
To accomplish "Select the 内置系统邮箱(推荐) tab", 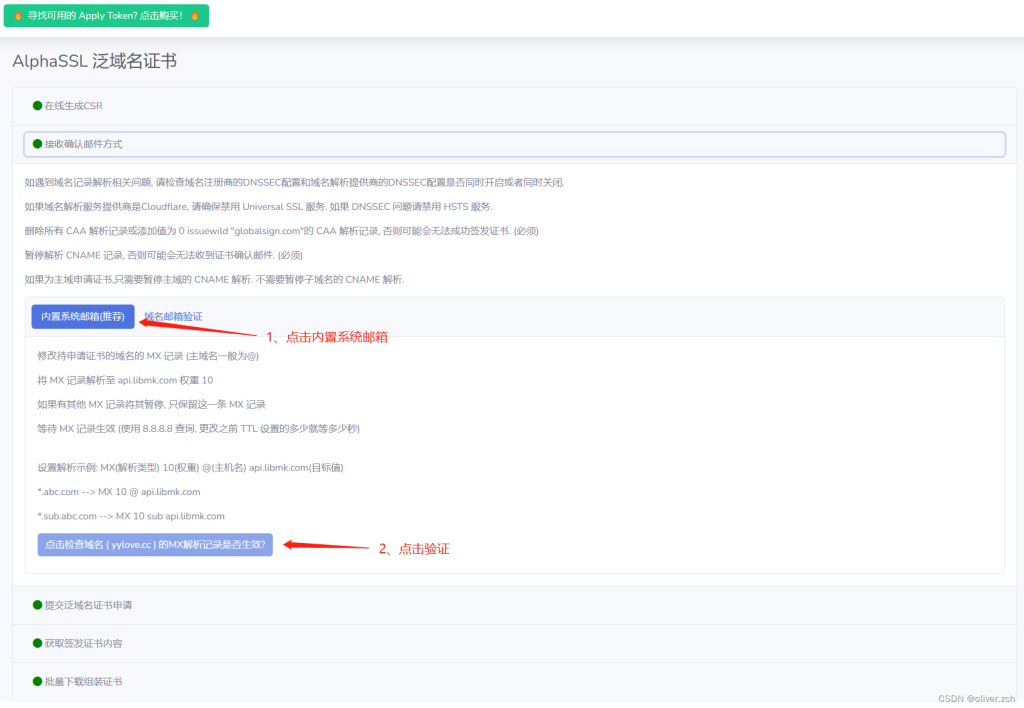I will (83, 315).
